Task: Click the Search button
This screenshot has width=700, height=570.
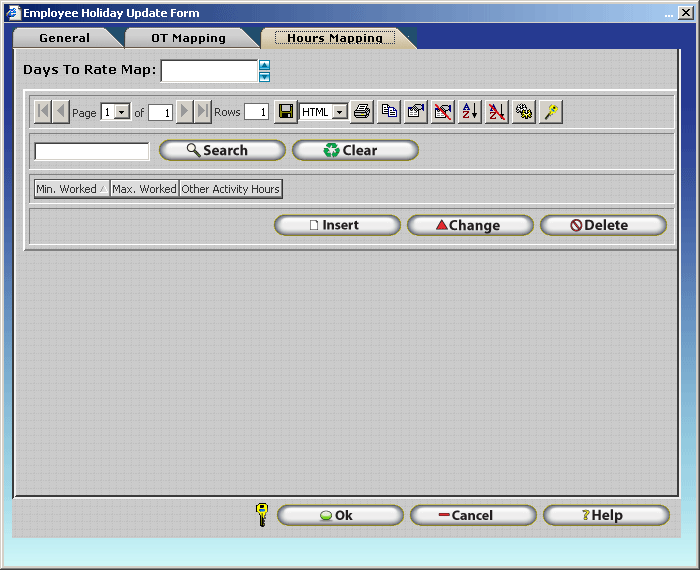Action: pos(222,150)
